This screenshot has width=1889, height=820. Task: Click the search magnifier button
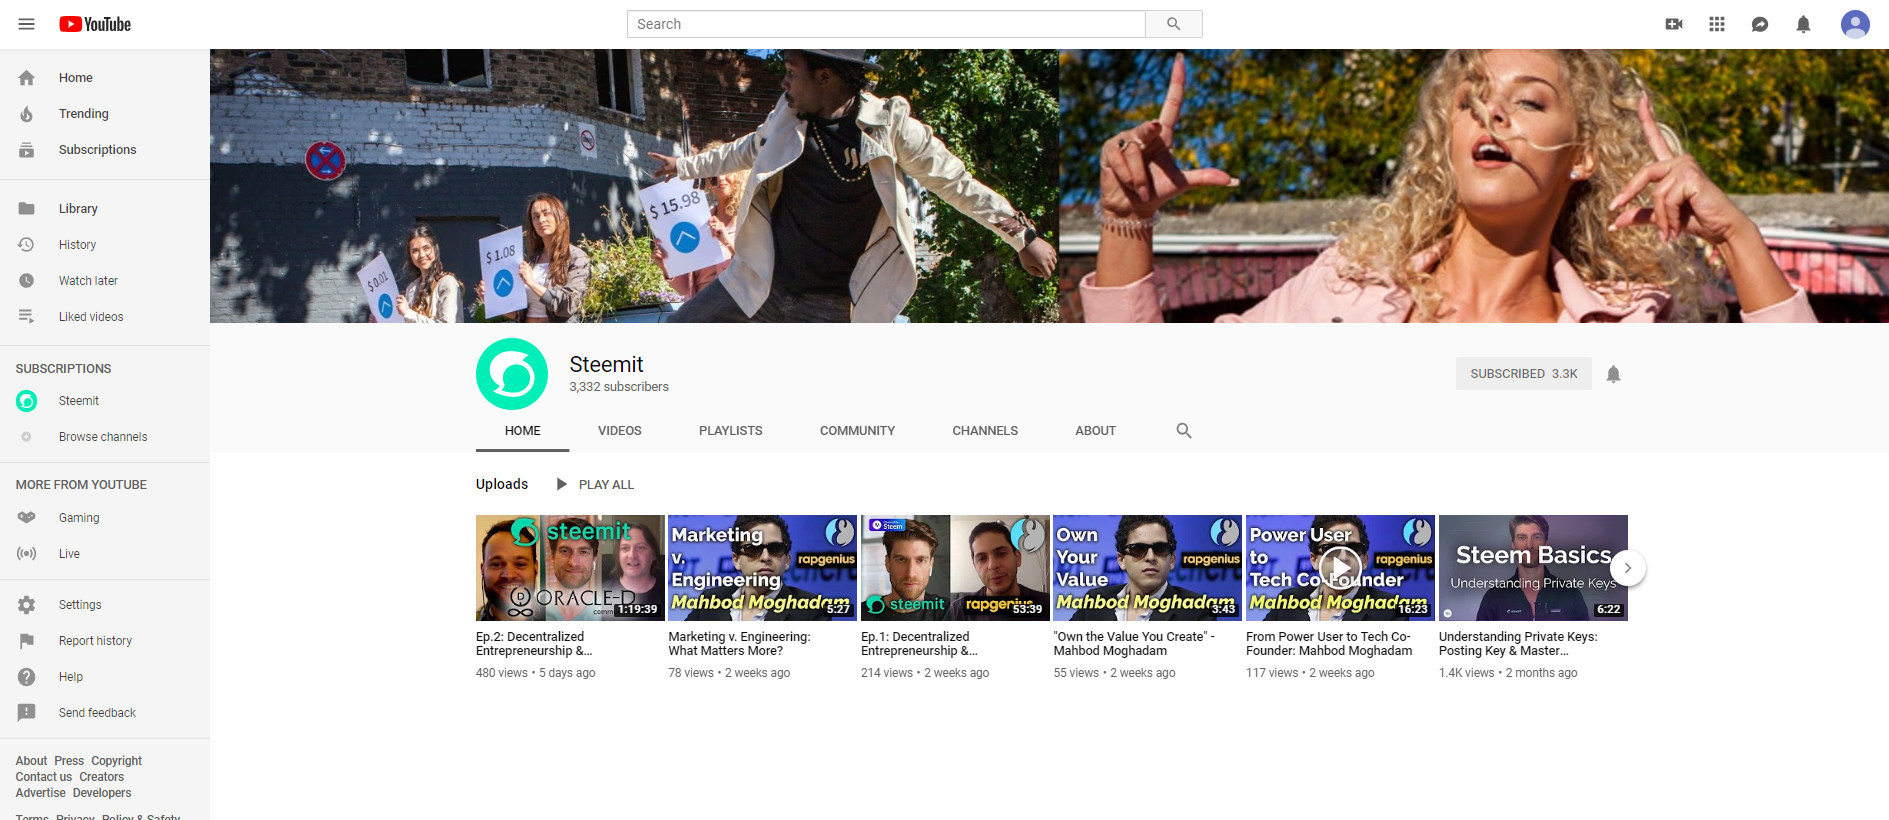[1174, 24]
